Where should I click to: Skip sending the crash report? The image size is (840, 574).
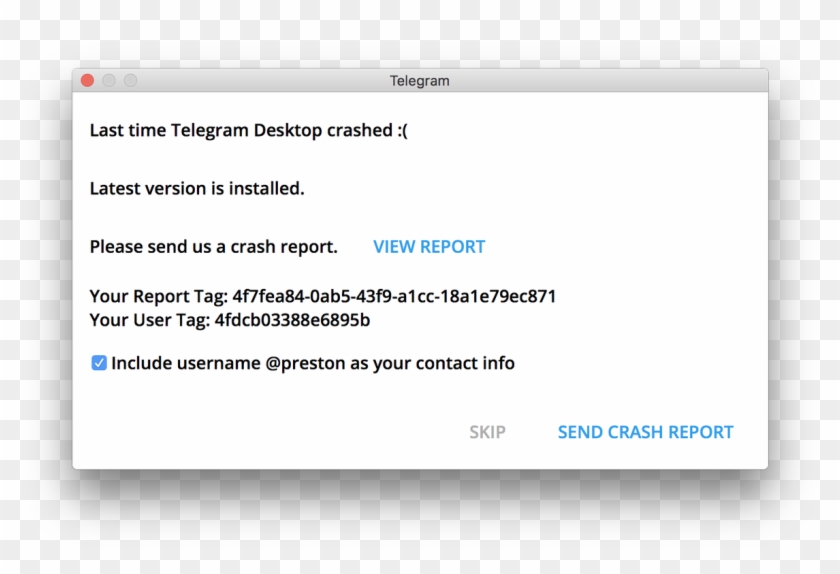[488, 432]
